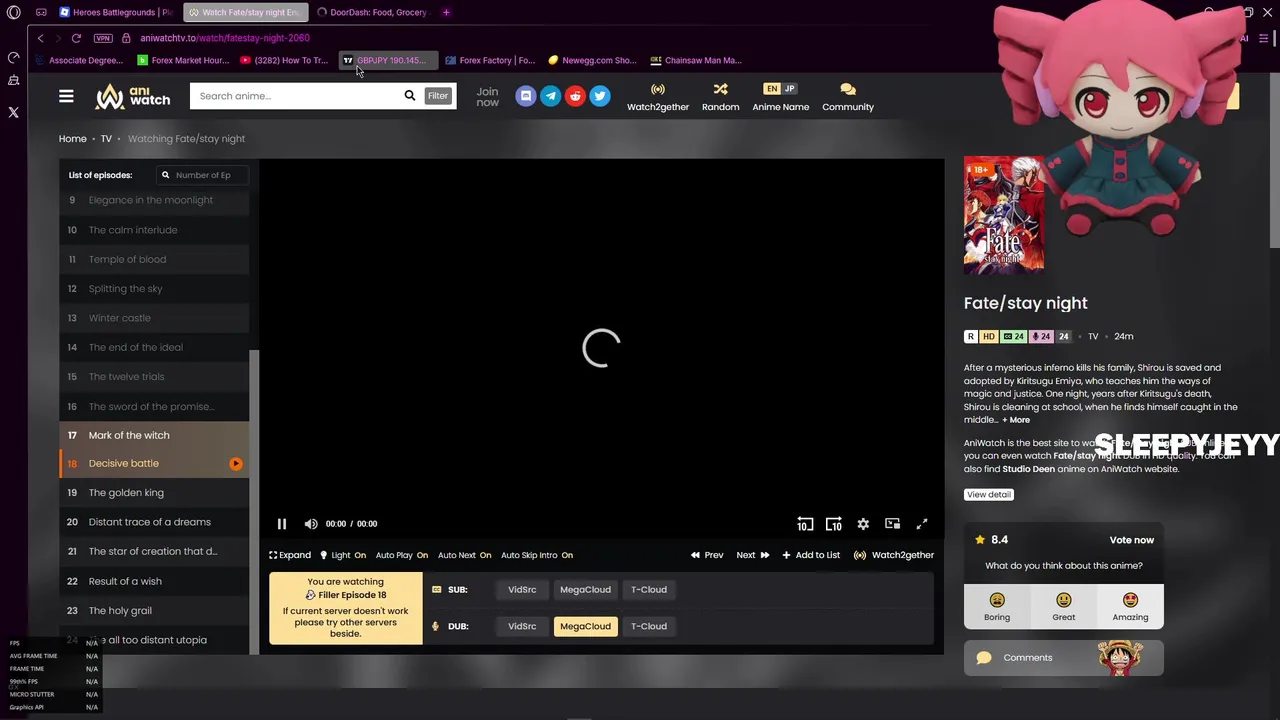Image resolution: width=1280 pixels, height=720 pixels.
Task: Open a Random anime
Action: click(x=720, y=97)
